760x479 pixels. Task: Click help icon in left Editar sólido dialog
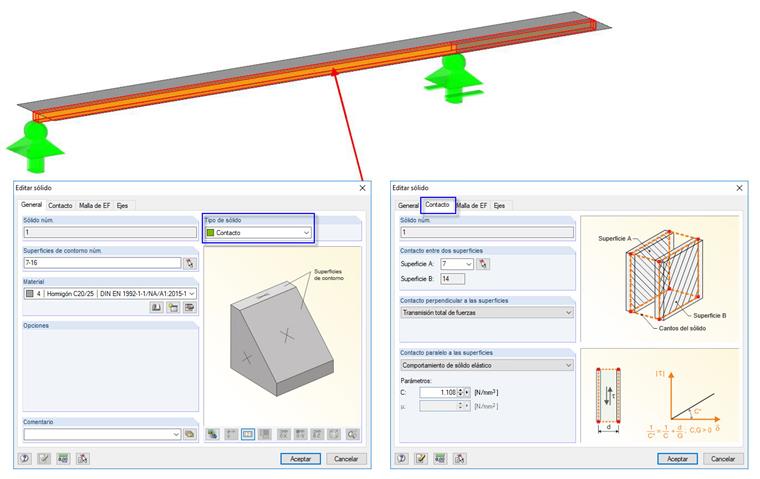pos(25,458)
